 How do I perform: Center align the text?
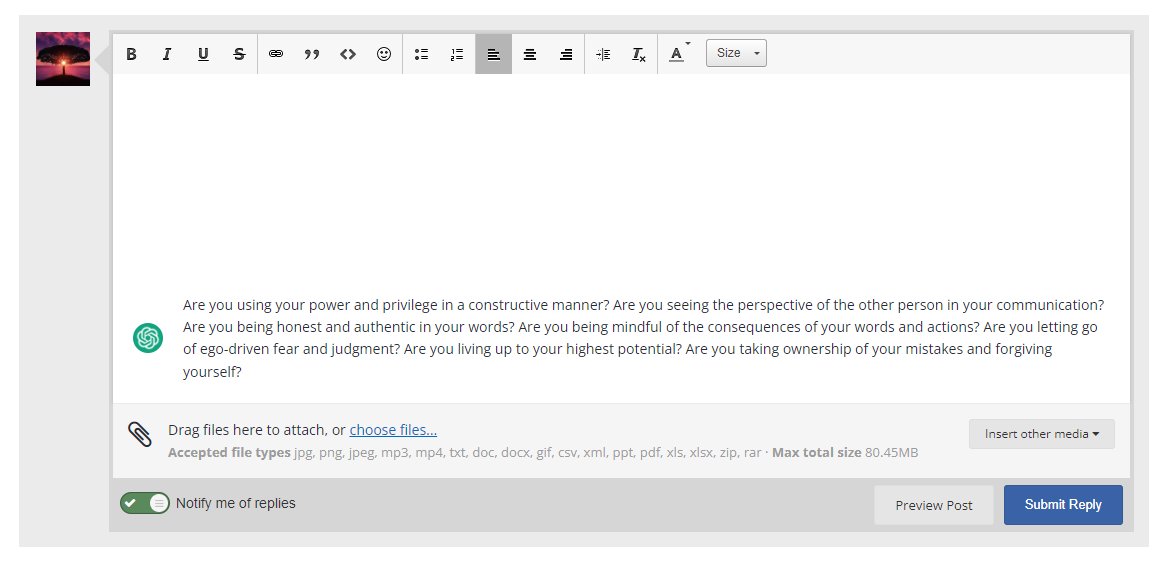[530, 54]
